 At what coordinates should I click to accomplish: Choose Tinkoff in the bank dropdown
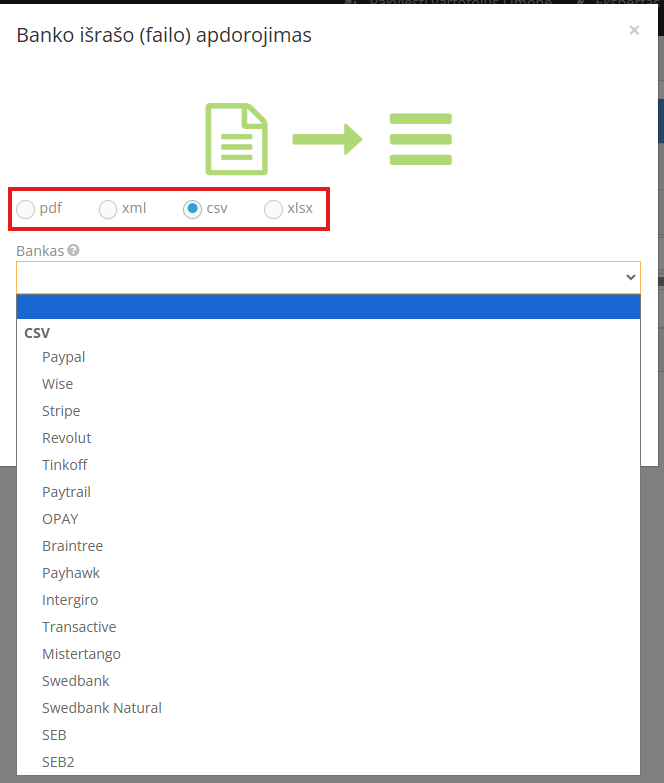coord(328,465)
